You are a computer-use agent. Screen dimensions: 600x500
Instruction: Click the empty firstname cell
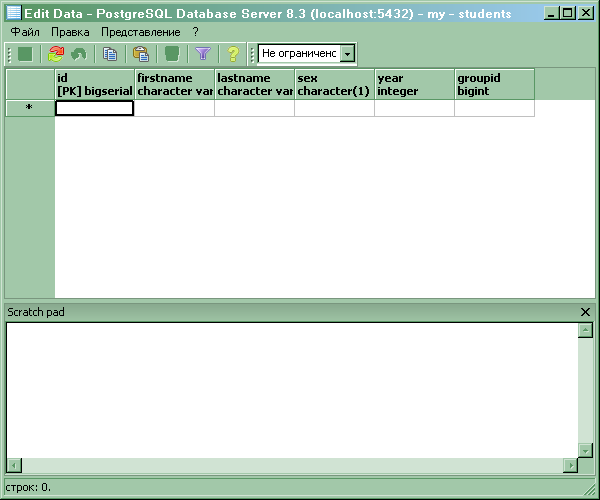pyautogui.click(x=174, y=108)
